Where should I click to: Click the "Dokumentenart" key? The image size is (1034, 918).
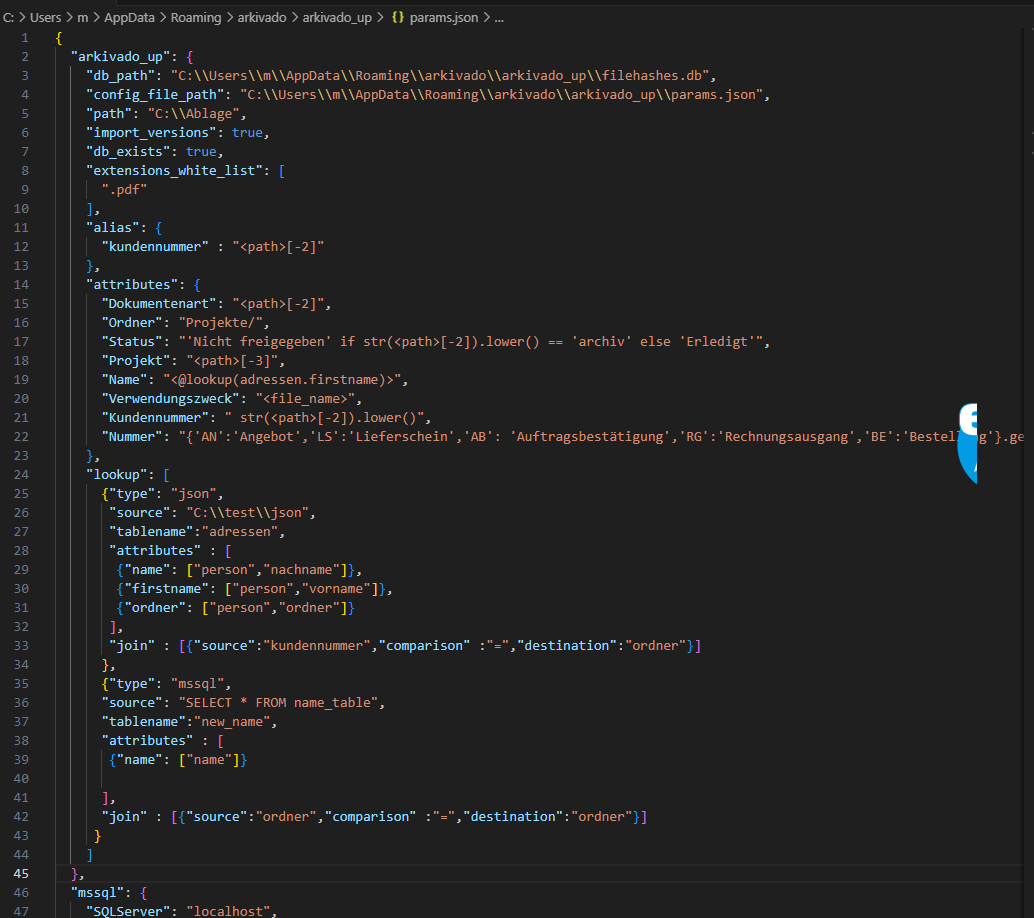(159, 304)
